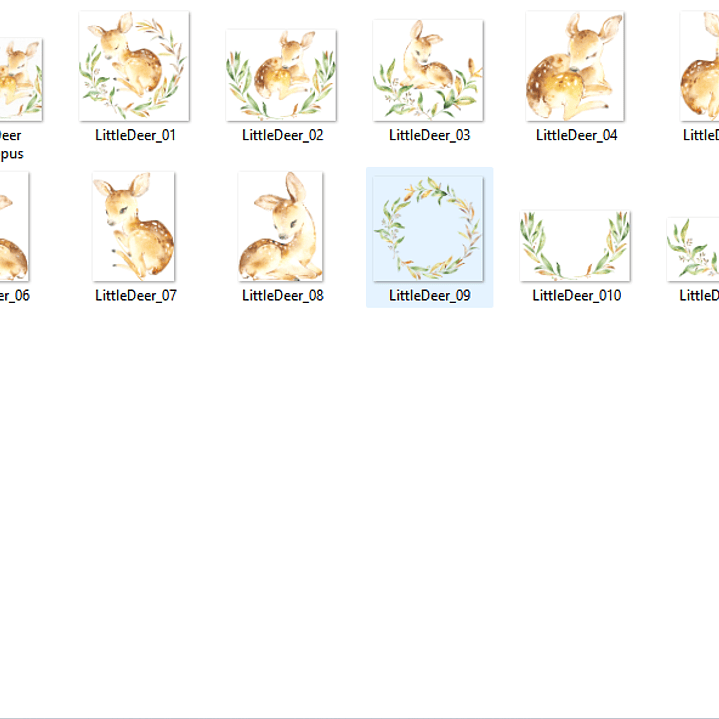Viewport: 719px width, 719px height.
Task: Choose the LittleDeer_010 half-wreath thumbnail
Action: [x=575, y=245]
